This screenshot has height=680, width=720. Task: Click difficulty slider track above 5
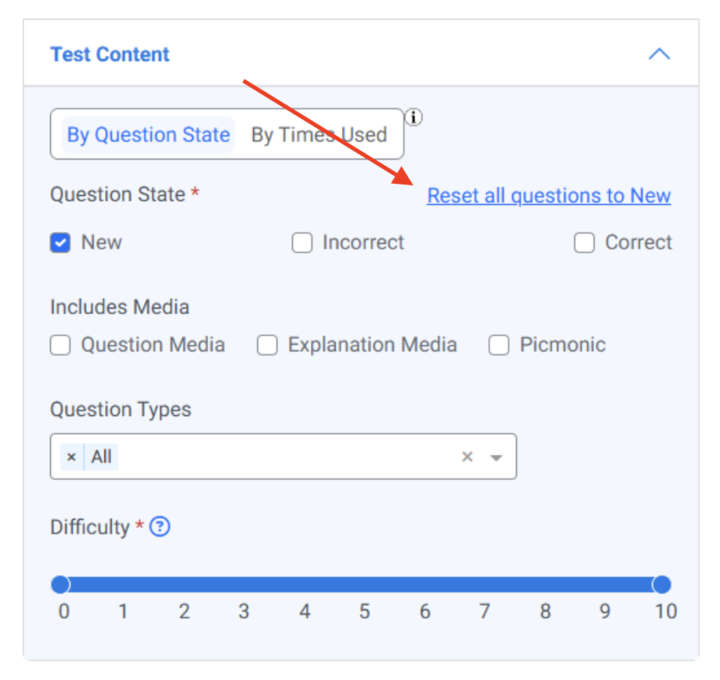[365, 585]
